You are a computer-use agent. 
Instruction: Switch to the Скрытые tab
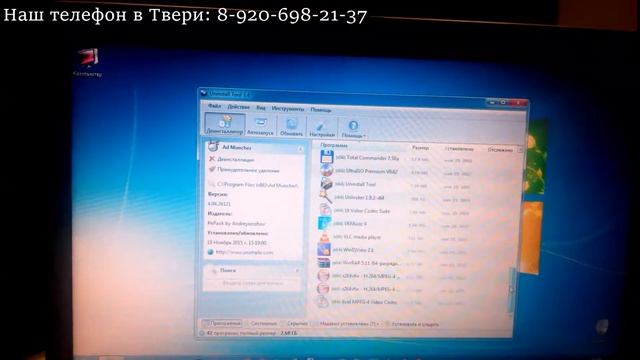[295, 323]
